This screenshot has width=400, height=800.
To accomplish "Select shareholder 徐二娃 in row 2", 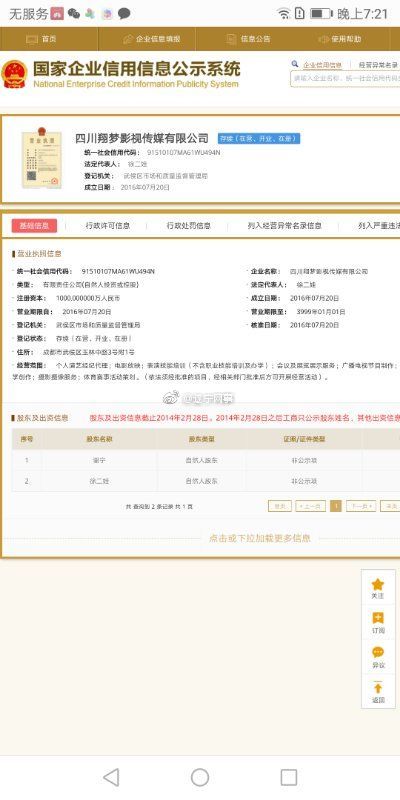I will (99, 481).
